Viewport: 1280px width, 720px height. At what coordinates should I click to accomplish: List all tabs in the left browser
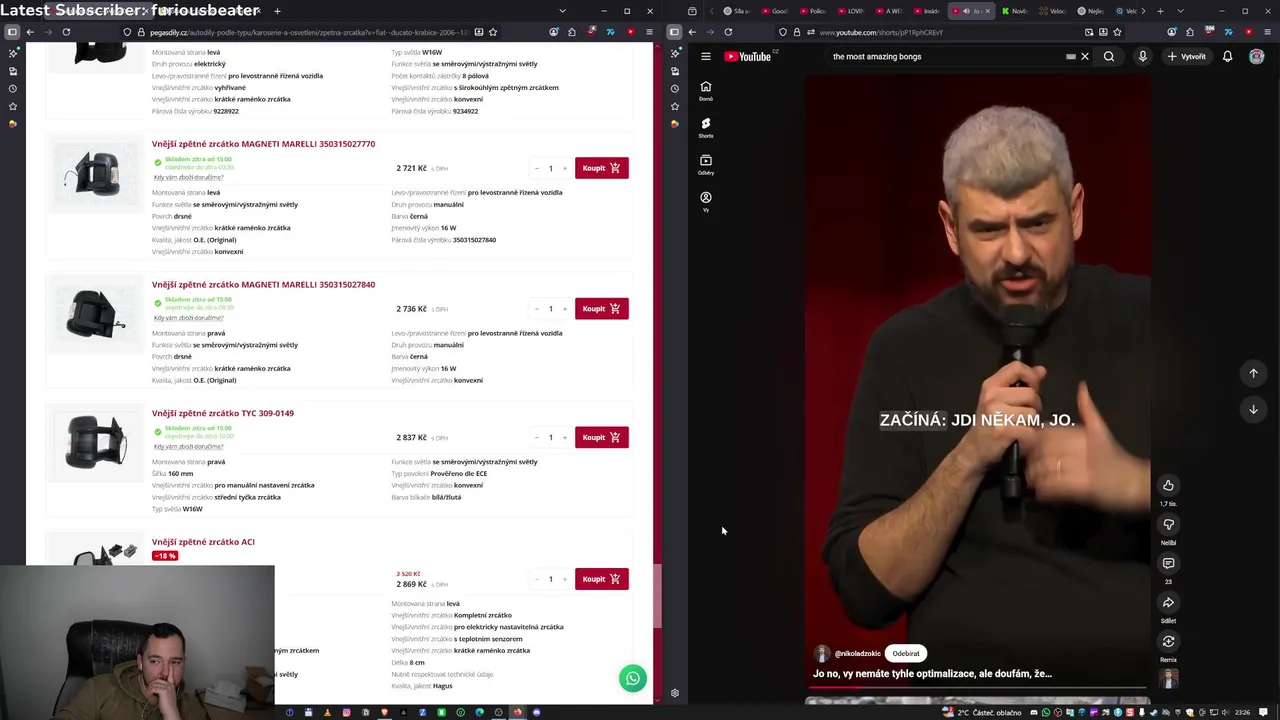point(562,11)
